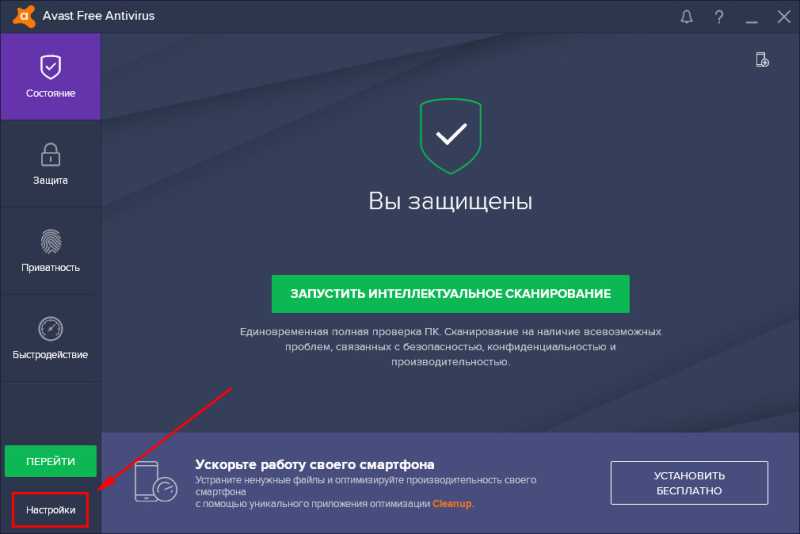Open the notifications bell icon
The width and height of the screenshot is (800, 534).
[687, 17]
